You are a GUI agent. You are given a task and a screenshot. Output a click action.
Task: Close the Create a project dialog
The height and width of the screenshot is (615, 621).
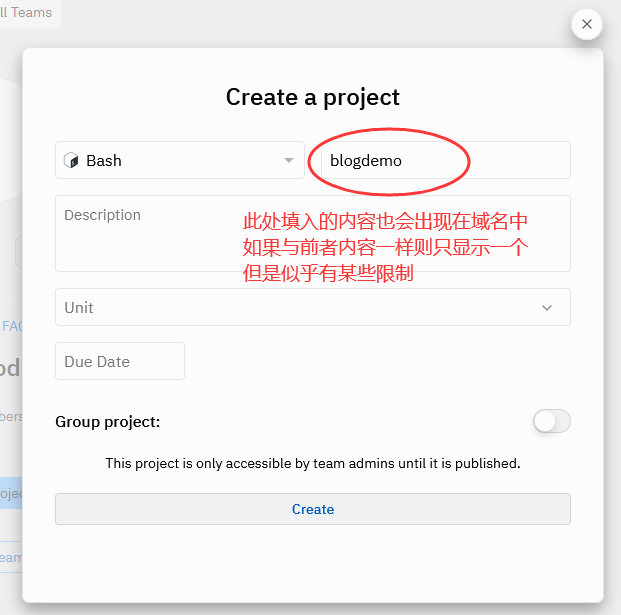587,24
